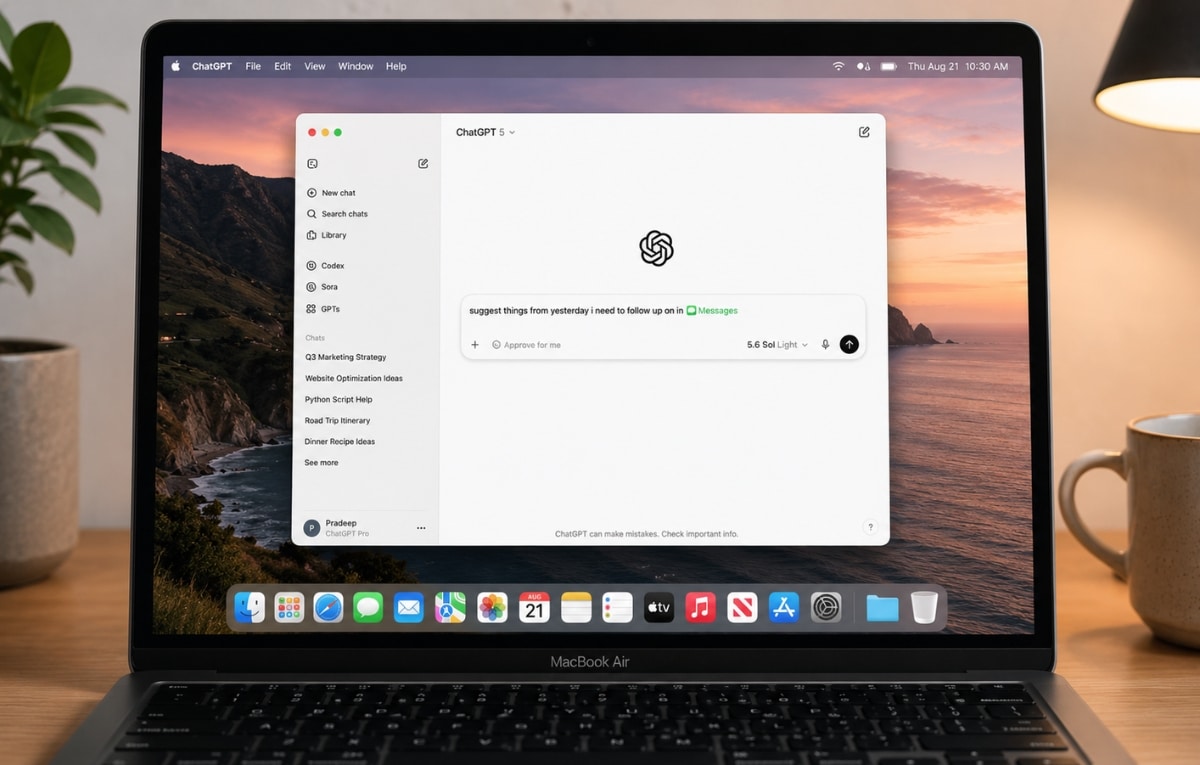The width and height of the screenshot is (1200, 765).
Task: Send the message with the arrow button
Action: tap(849, 344)
